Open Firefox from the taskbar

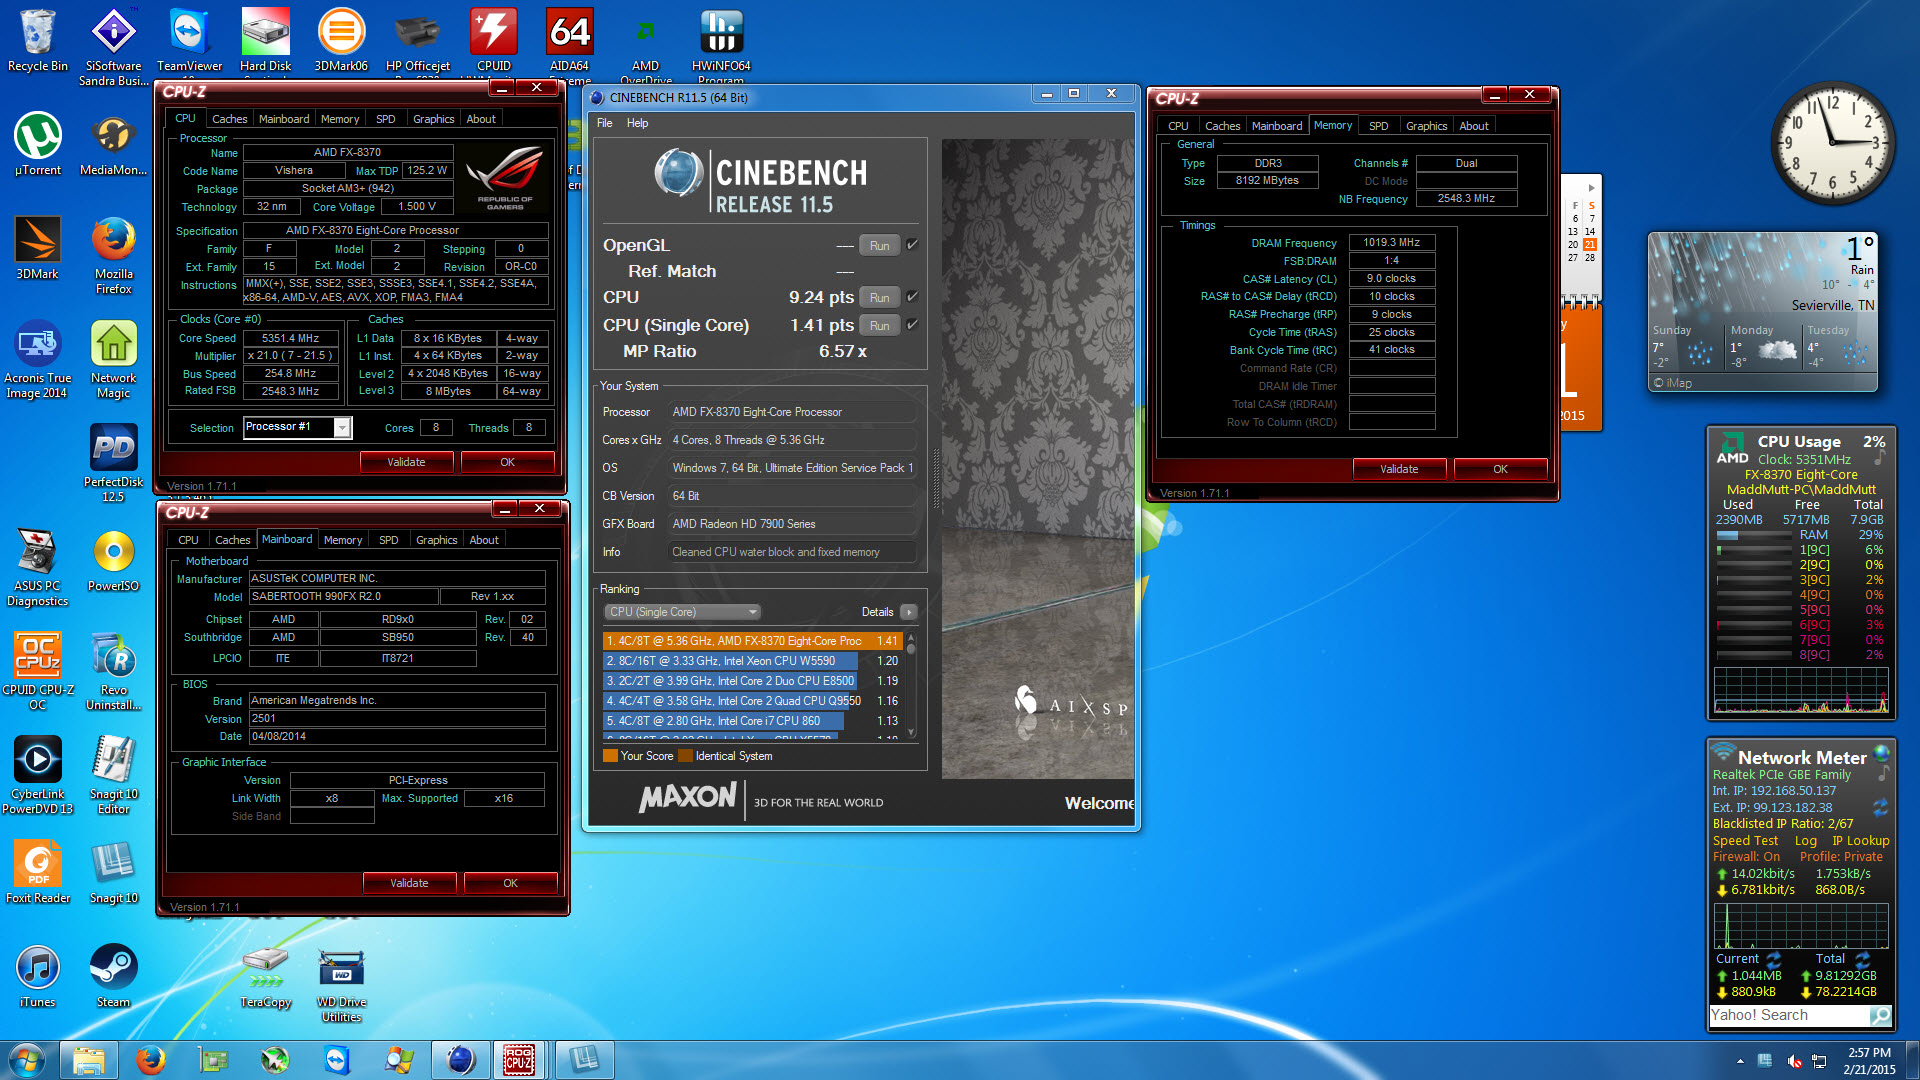(x=151, y=1060)
